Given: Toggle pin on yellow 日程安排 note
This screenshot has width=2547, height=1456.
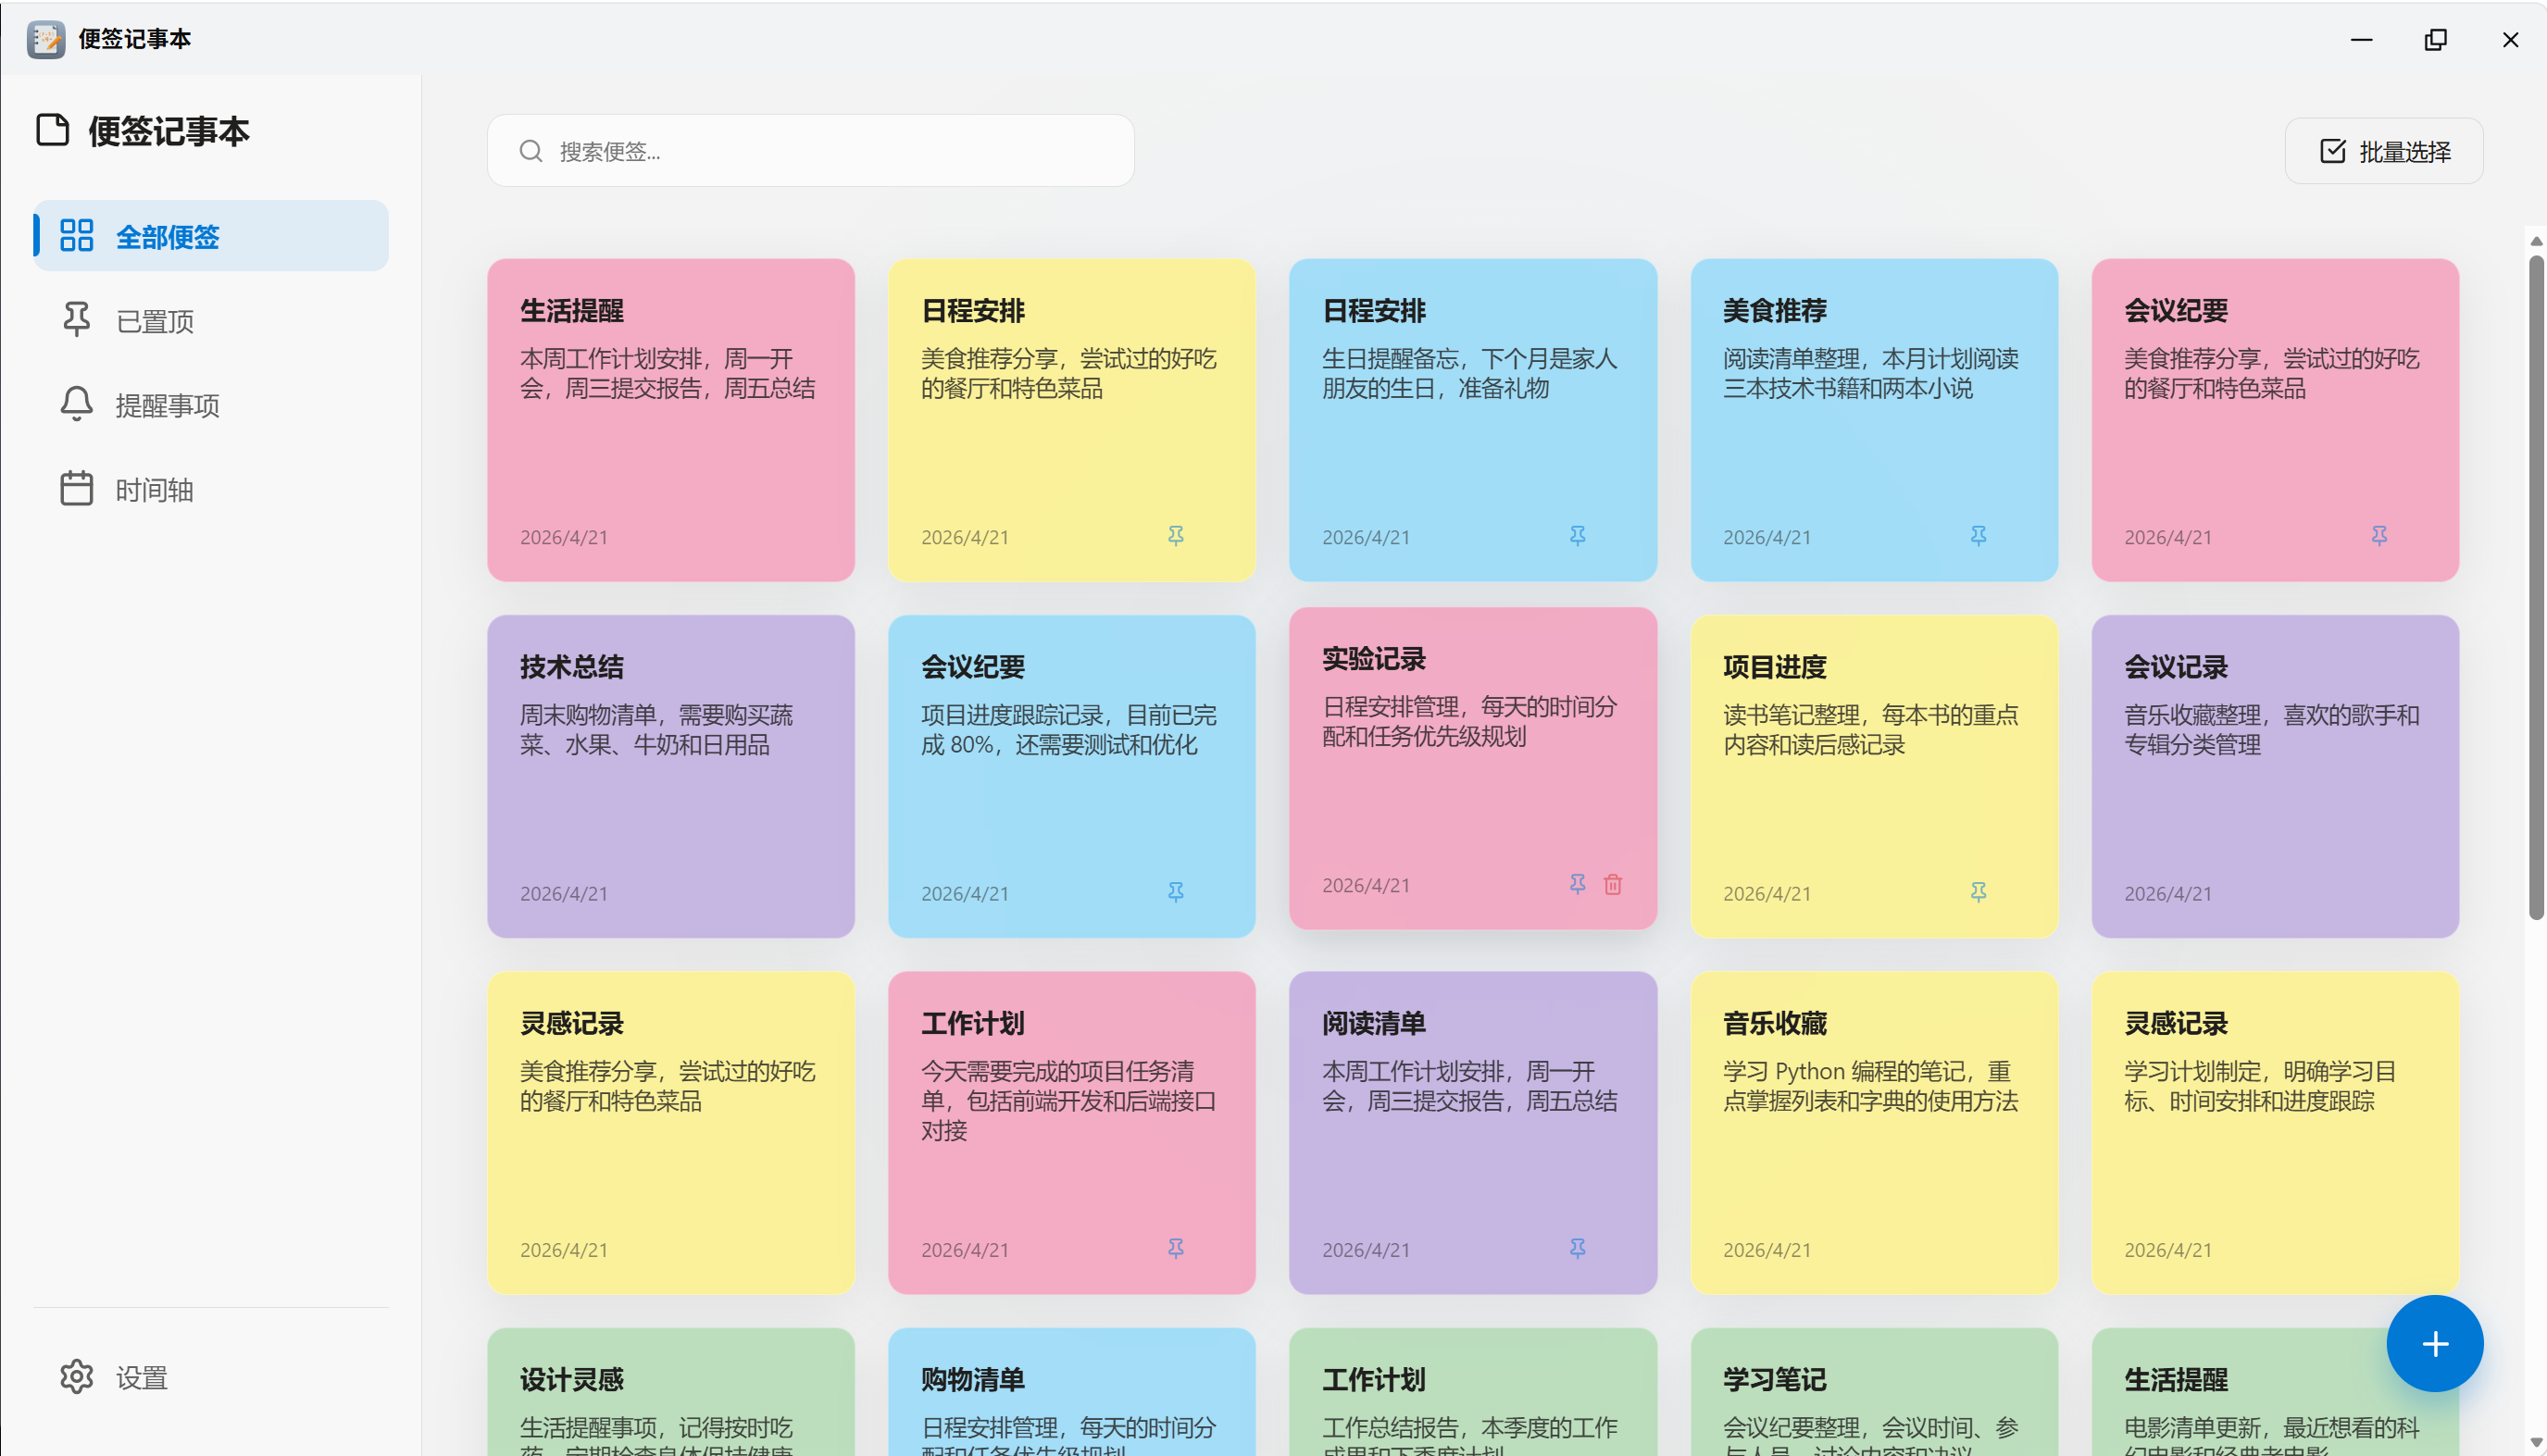Looking at the screenshot, I should (x=1175, y=536).
